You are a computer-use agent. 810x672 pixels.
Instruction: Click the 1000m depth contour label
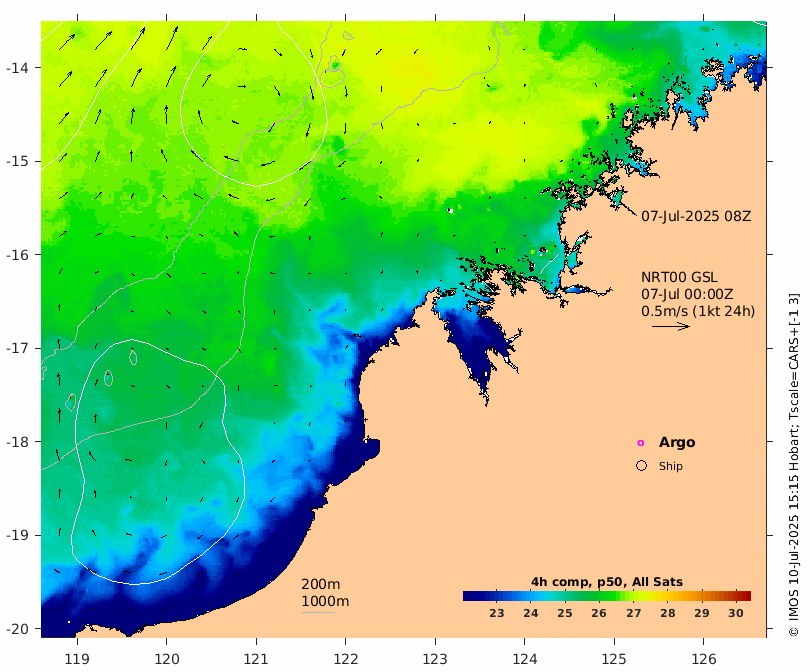325,601
